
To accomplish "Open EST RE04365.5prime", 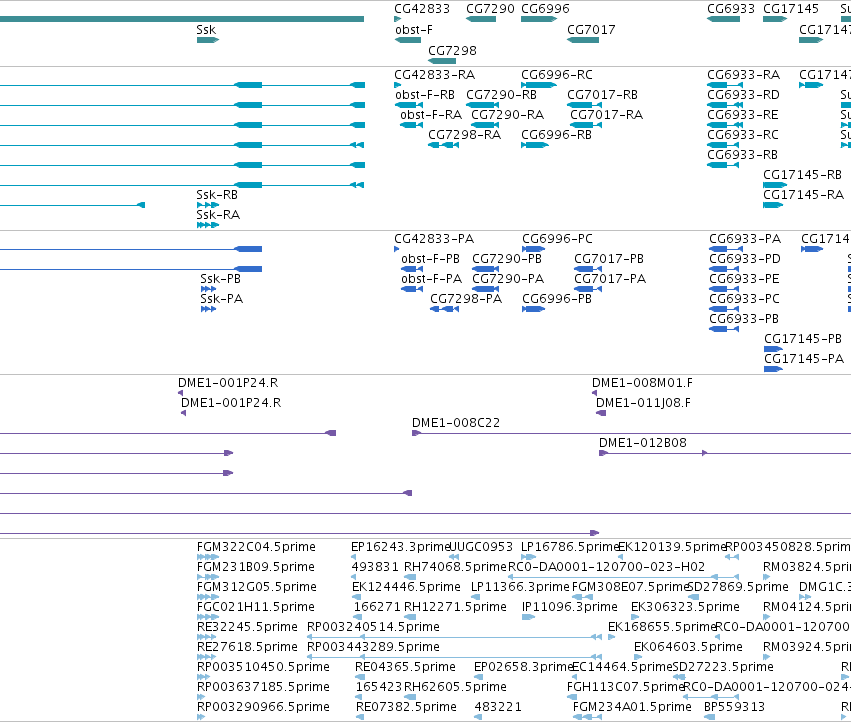I will point(405,667).
